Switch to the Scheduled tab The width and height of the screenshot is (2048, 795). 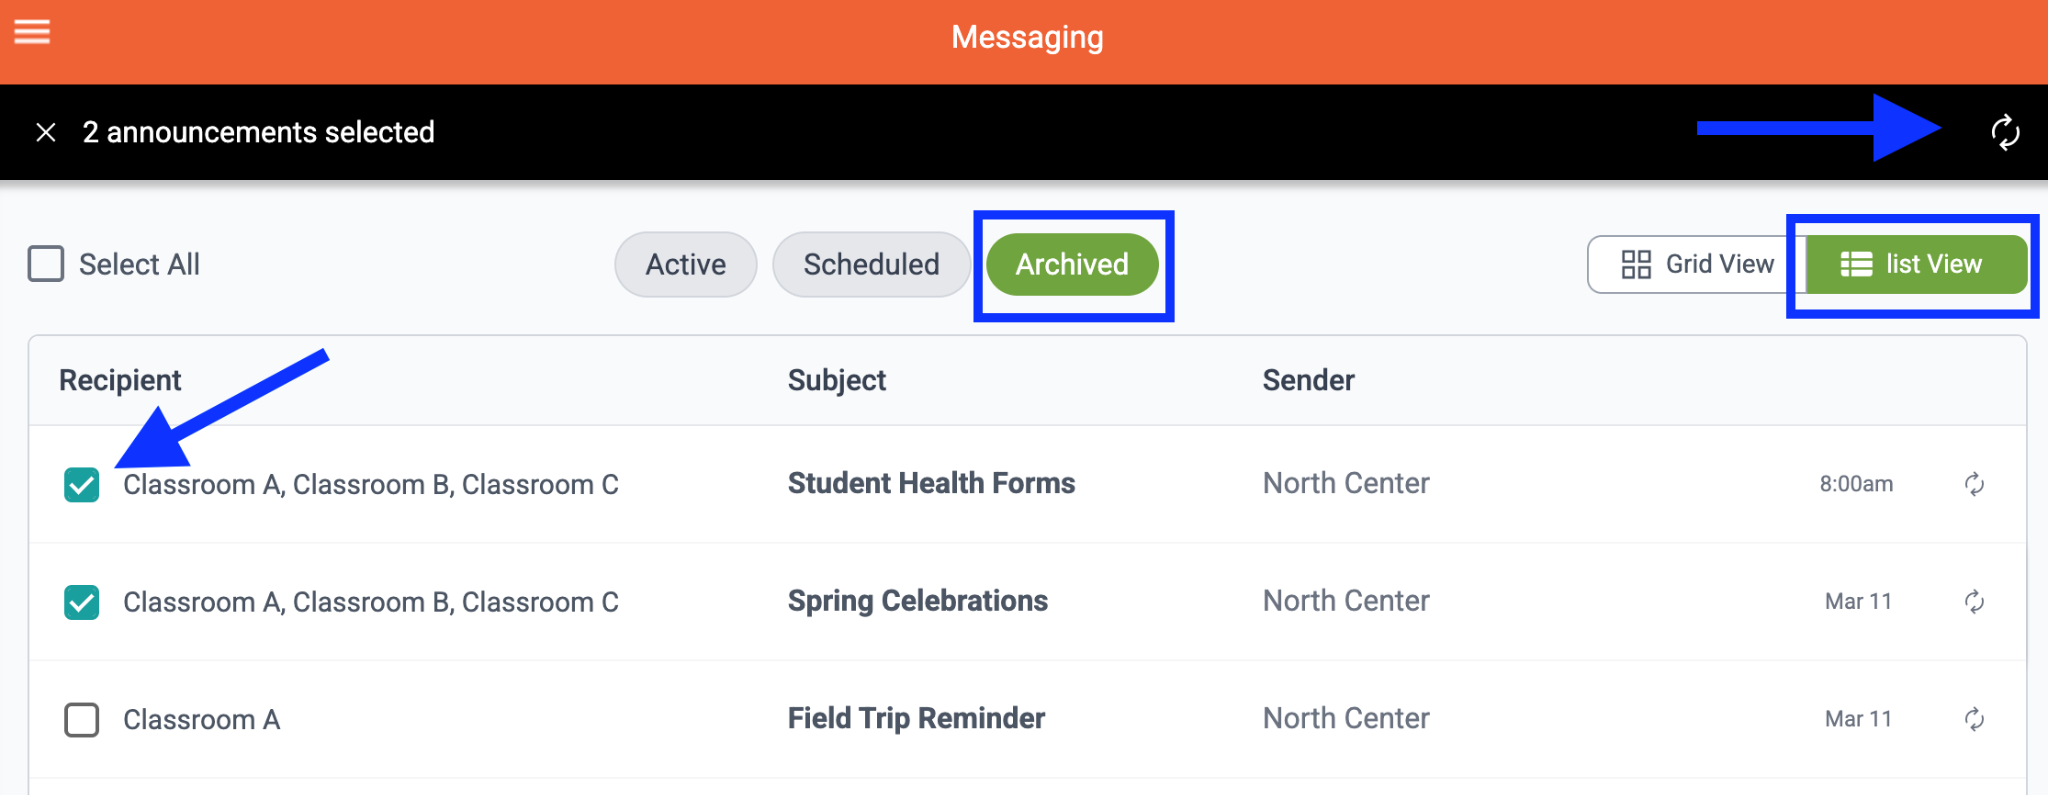(871, 264)
